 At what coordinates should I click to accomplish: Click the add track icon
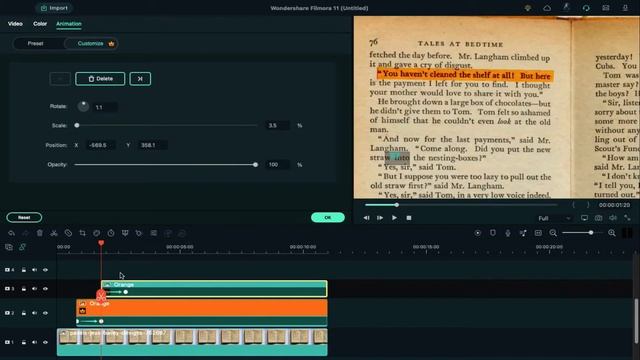(x=9, y=247)
